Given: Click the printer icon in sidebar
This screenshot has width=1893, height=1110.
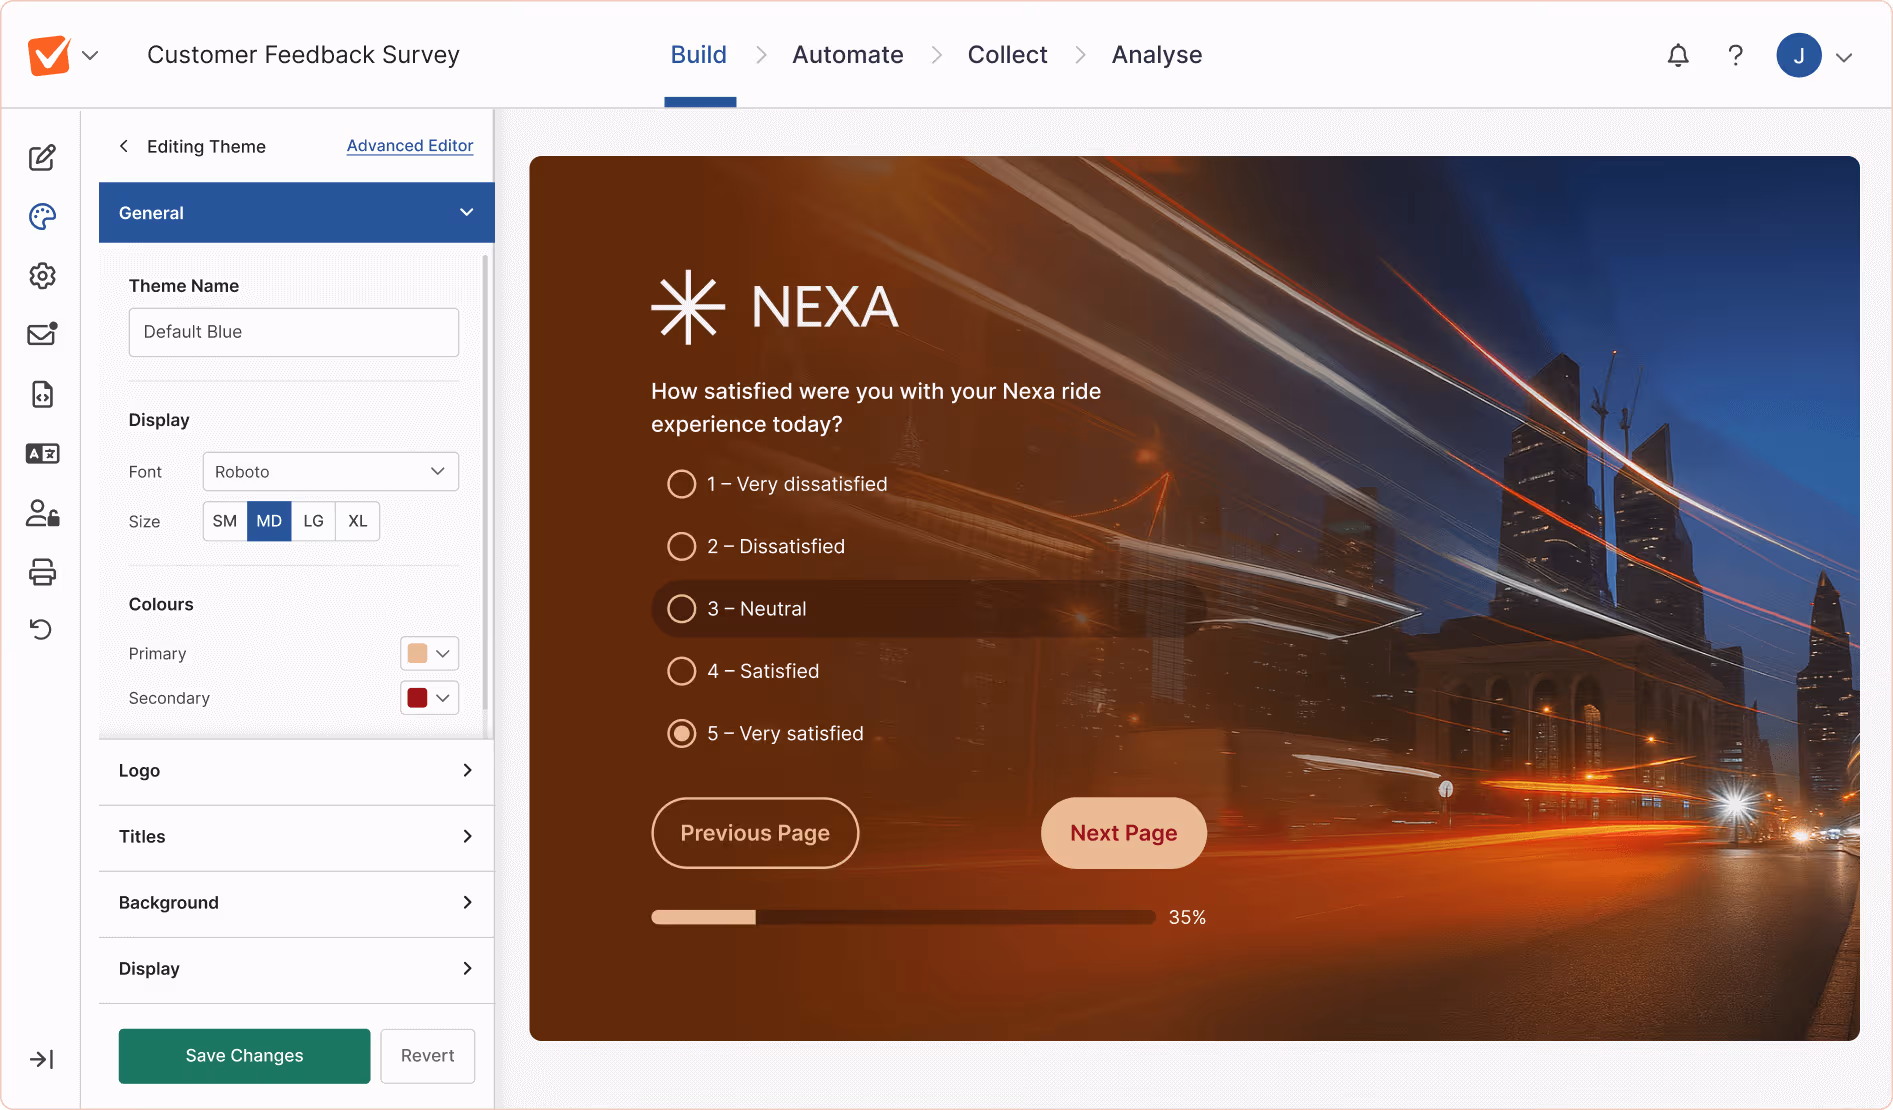Looking at the screenshot, I should pyautogui.click(x=42, y=572).
